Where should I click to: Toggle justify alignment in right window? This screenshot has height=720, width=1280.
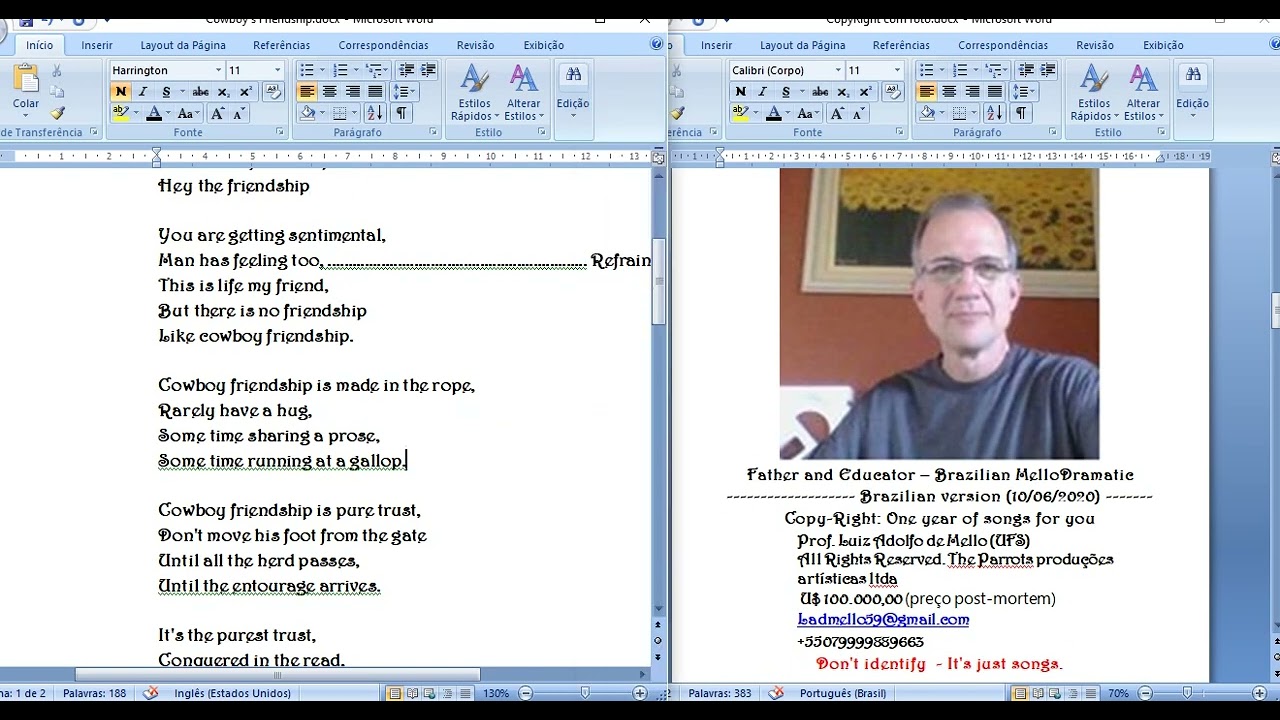point(995,92)
